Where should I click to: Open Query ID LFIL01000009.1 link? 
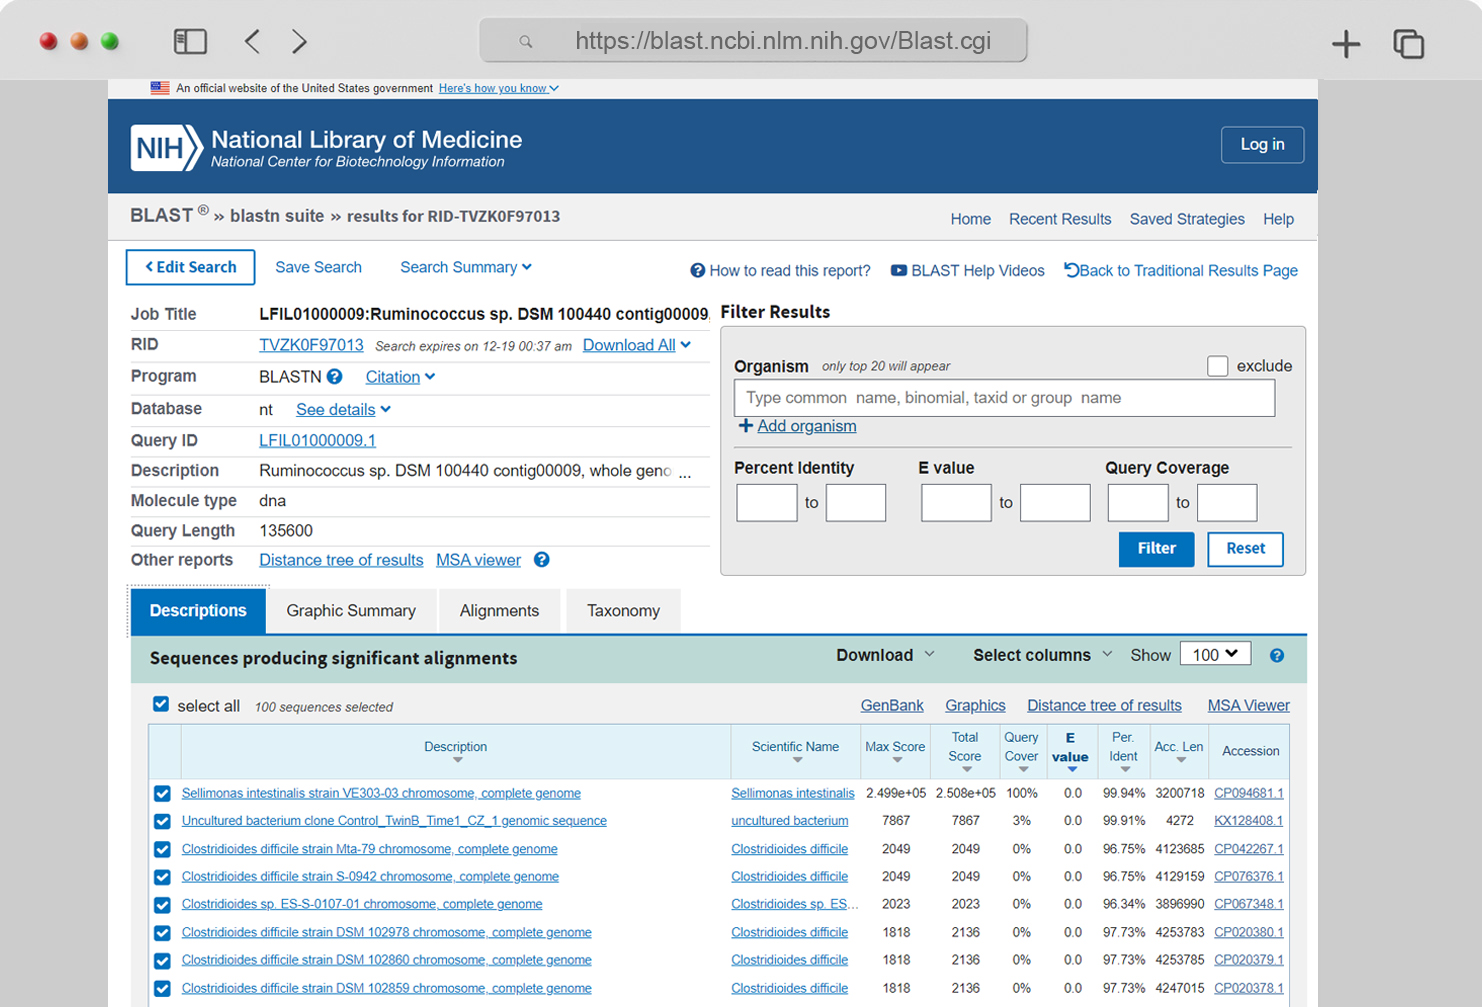coord(317,441)
